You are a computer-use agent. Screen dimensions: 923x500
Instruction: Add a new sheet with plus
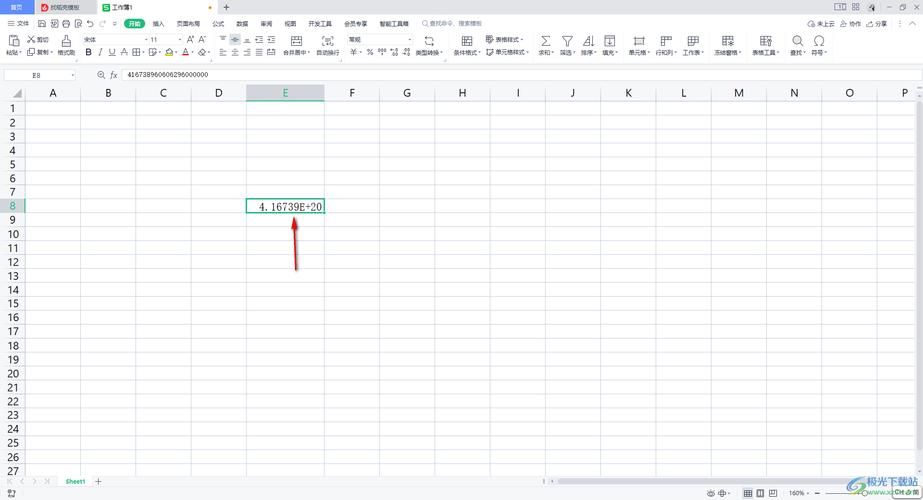point(98,482)
